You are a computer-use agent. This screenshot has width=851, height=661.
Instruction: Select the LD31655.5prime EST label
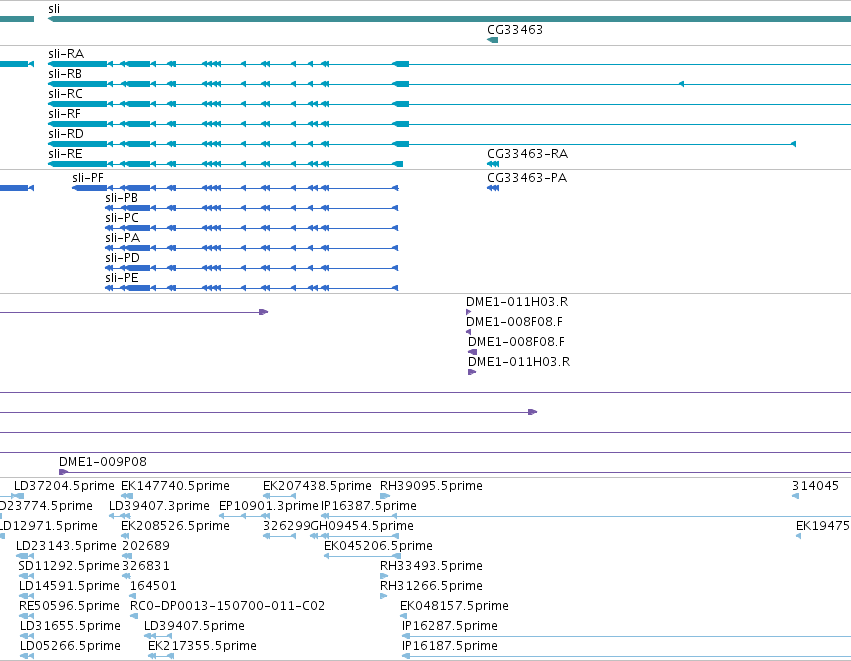70,626
